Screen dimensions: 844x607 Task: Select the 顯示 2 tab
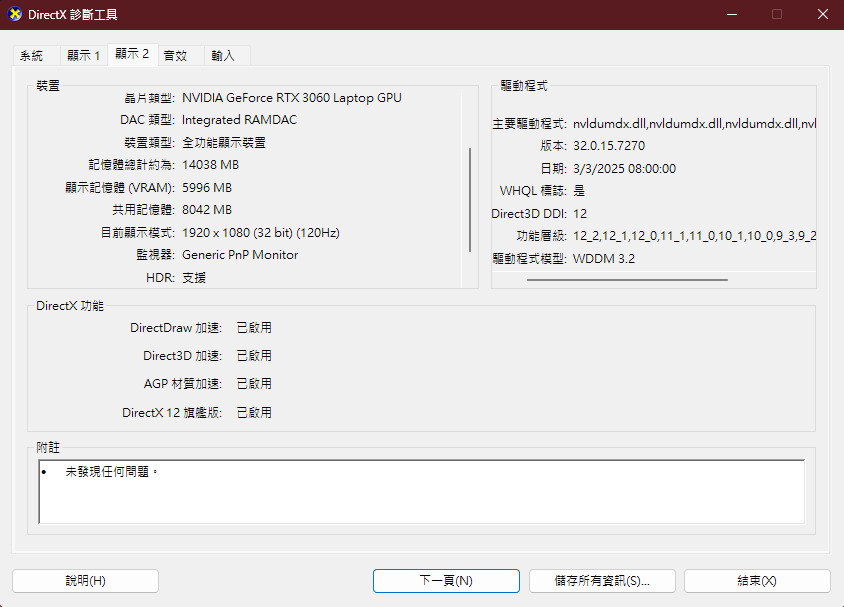132,54
